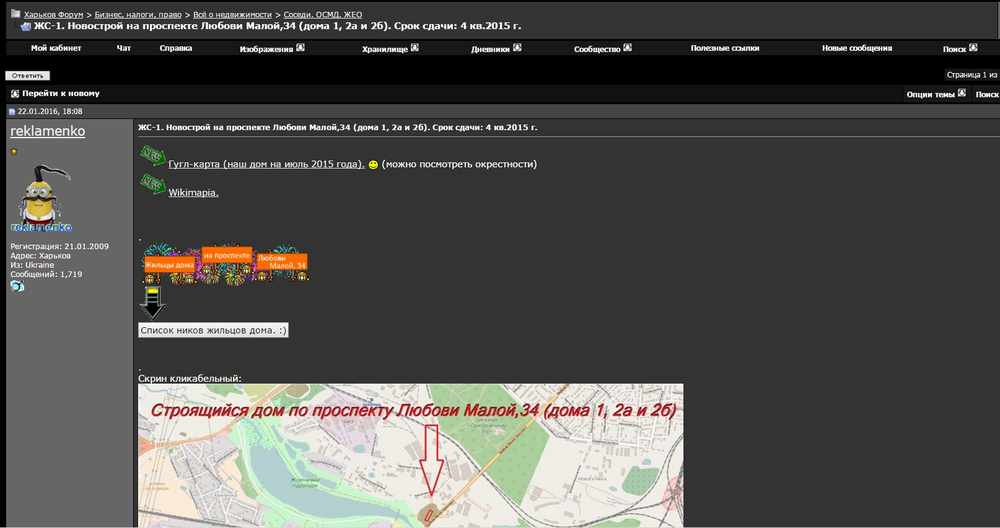The width and height of the screenshot is (1000, 528).
Task: Click the Ответить reply button
Action: [x=27, y=75]
